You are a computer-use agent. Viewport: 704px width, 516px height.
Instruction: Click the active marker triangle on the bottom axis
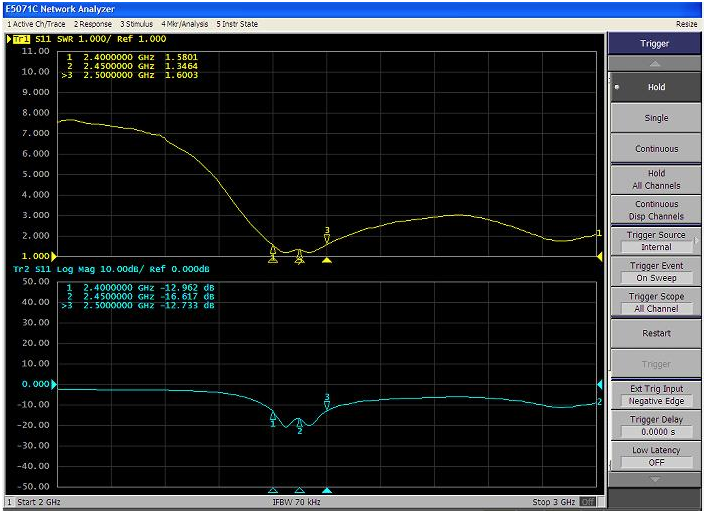point(327,491)
